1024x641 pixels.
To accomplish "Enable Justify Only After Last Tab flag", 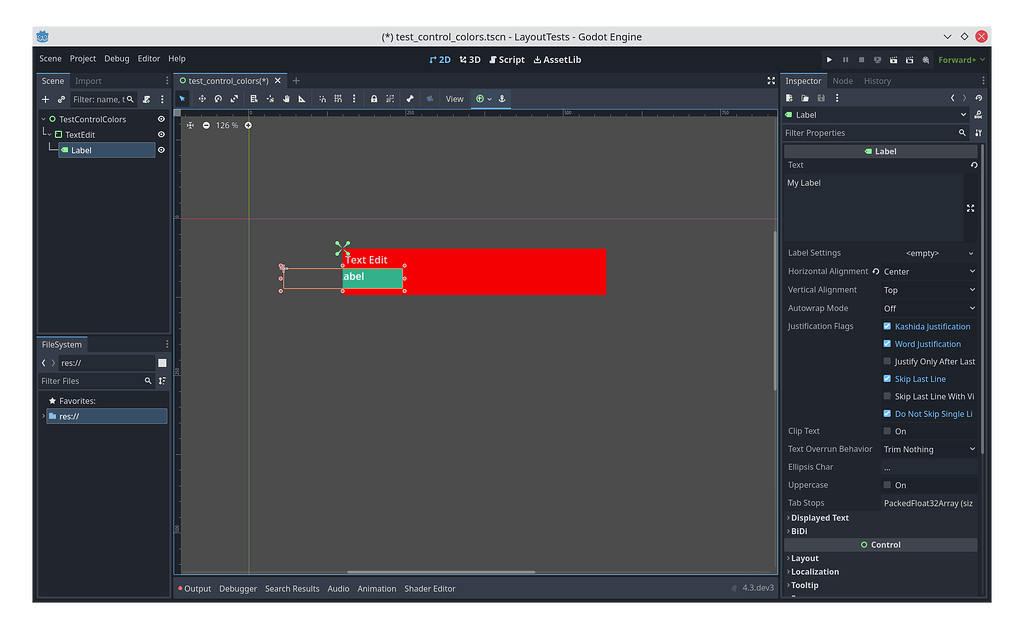I will [x=887, y=361].
